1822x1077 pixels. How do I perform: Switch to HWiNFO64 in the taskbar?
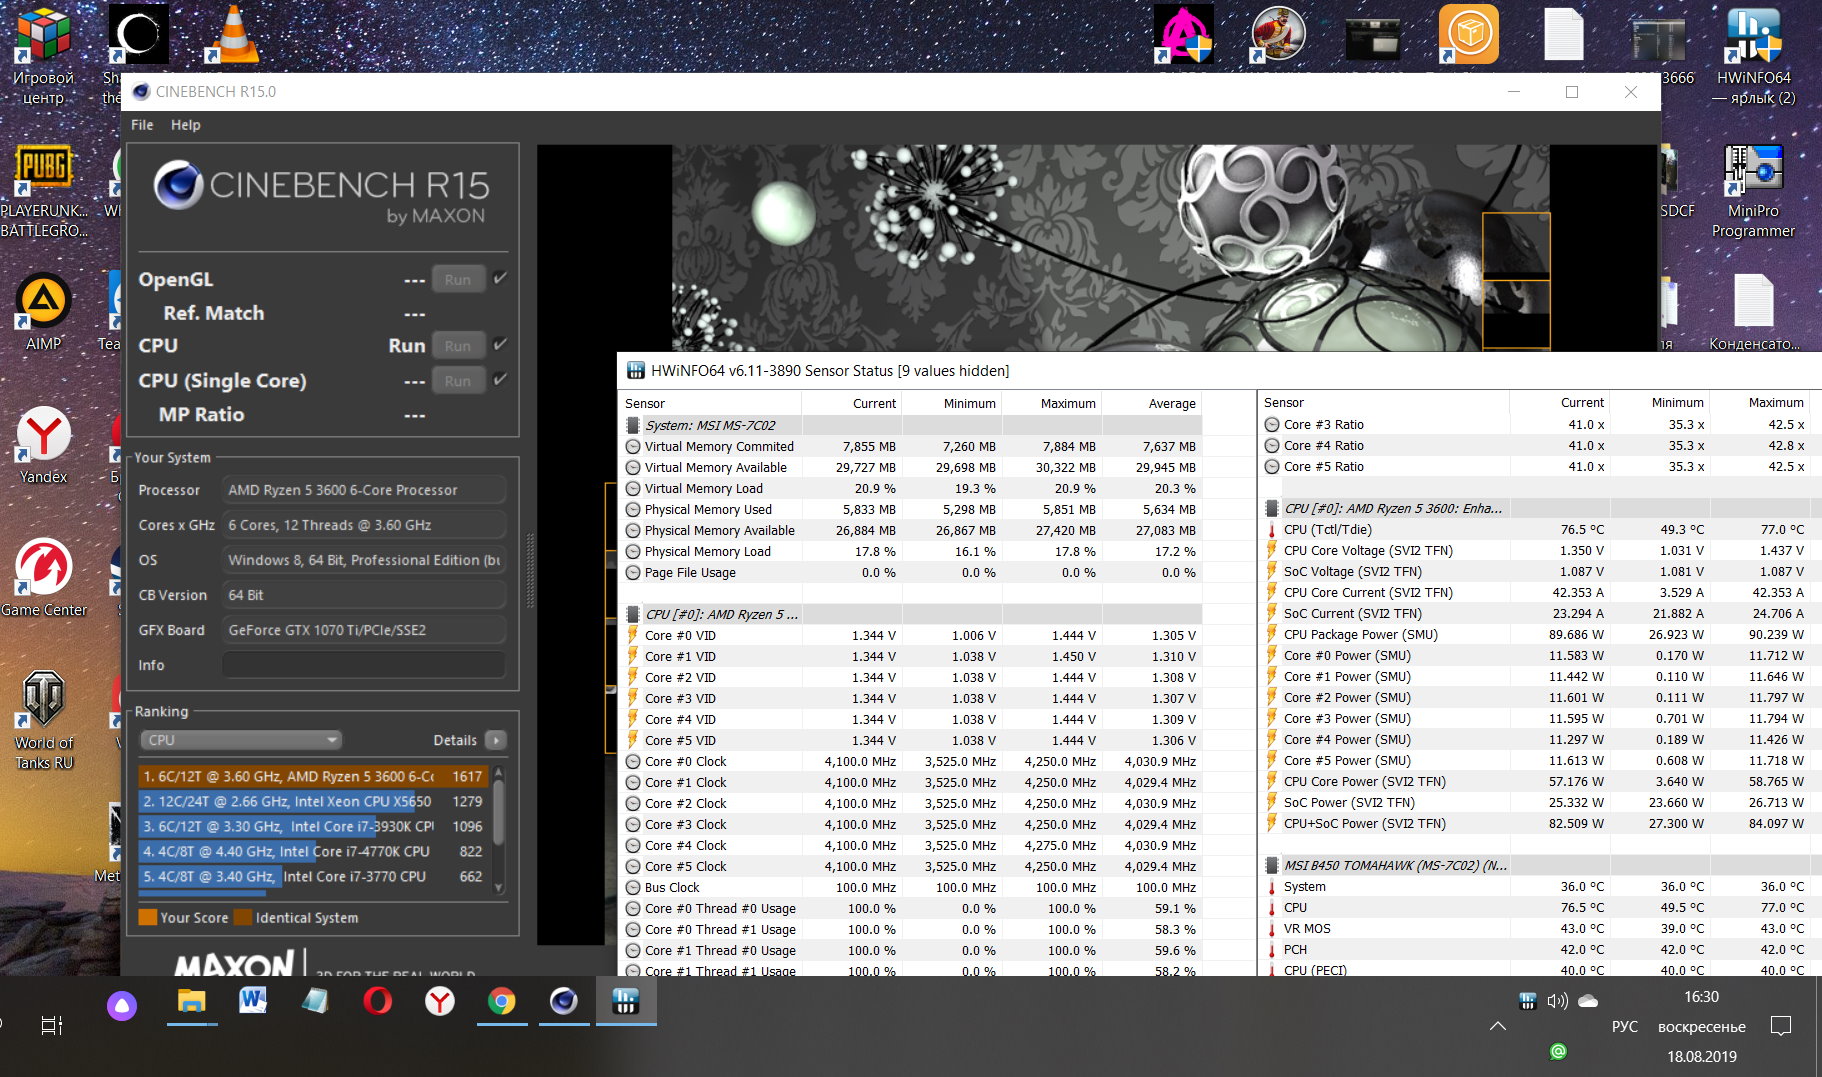pyautogui.click(x=626, y=1001)
